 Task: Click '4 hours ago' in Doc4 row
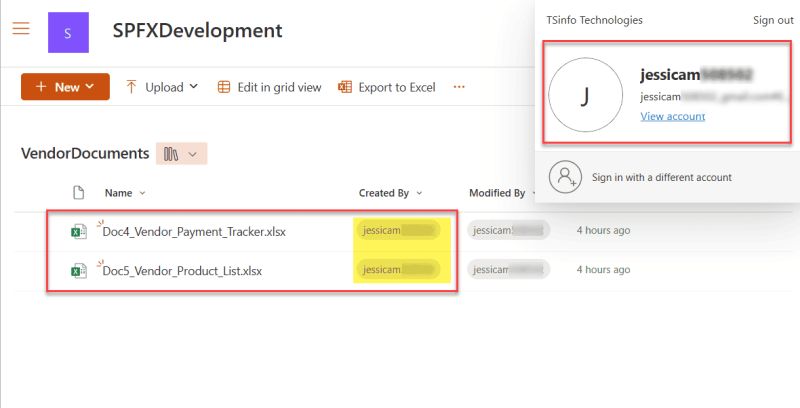[x=604, y=231]
